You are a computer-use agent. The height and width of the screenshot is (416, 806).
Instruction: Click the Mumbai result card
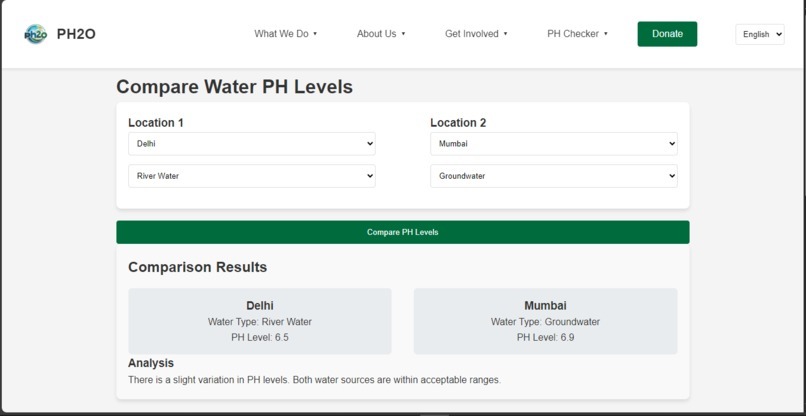545,321
